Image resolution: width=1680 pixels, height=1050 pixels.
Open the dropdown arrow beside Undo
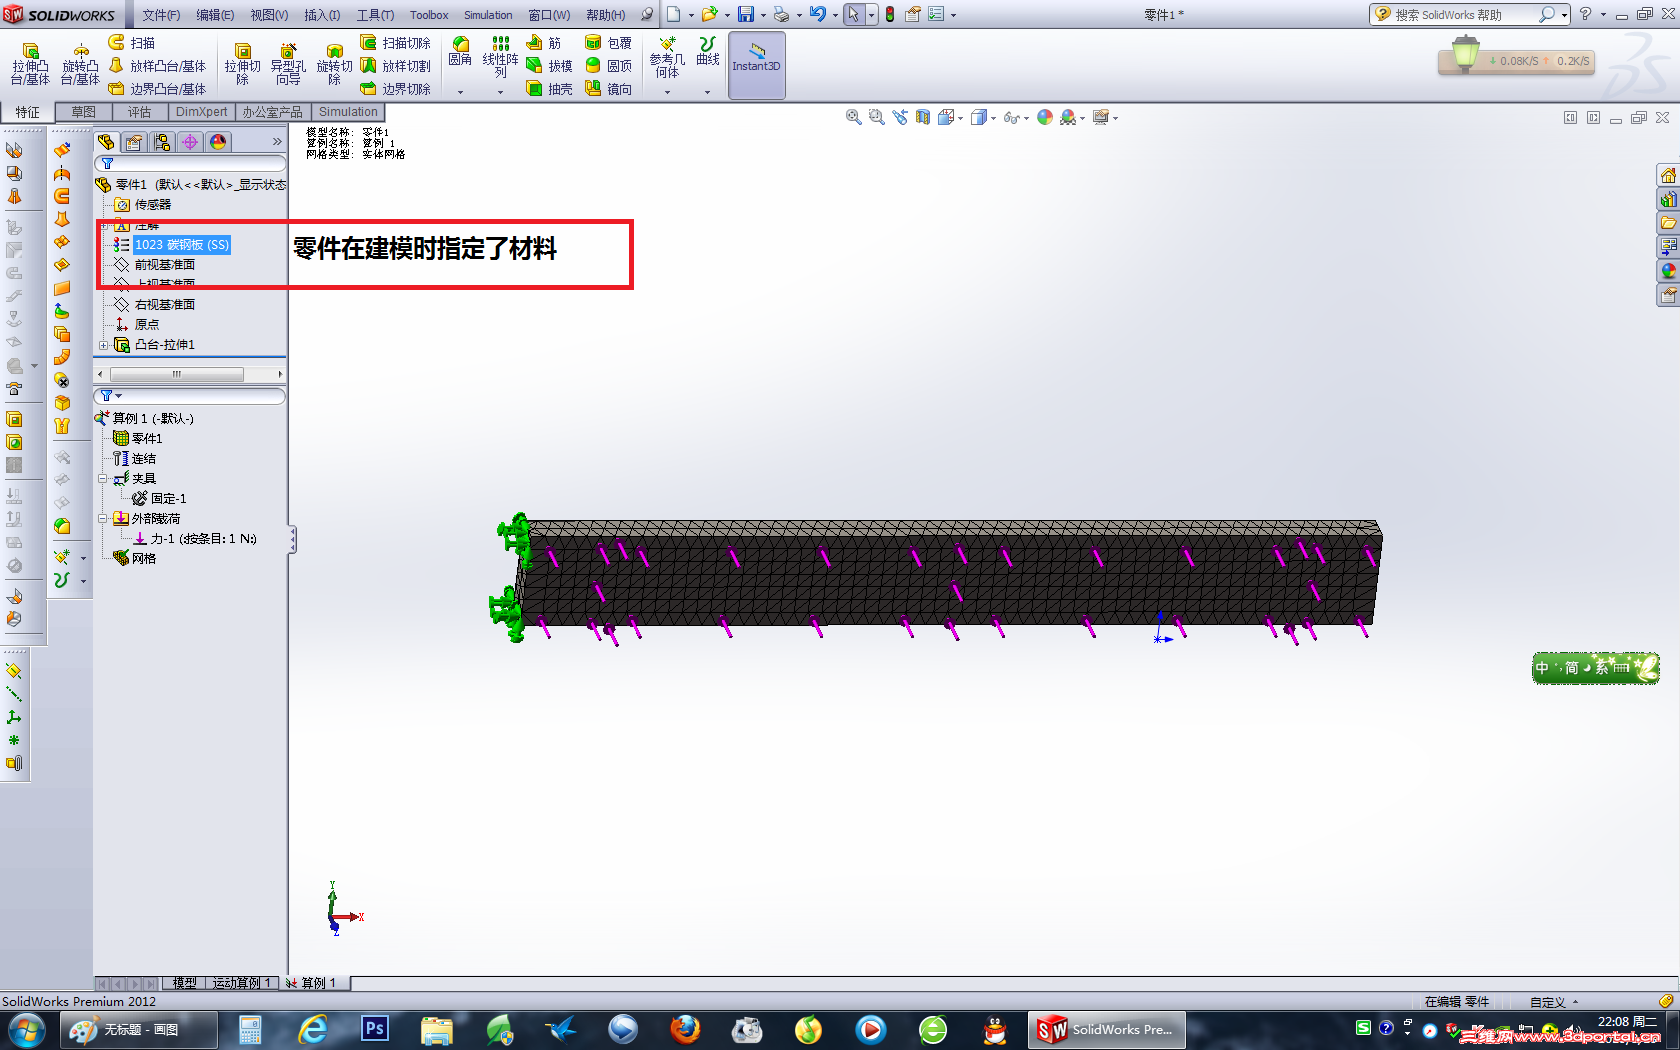tap(835, 15)
